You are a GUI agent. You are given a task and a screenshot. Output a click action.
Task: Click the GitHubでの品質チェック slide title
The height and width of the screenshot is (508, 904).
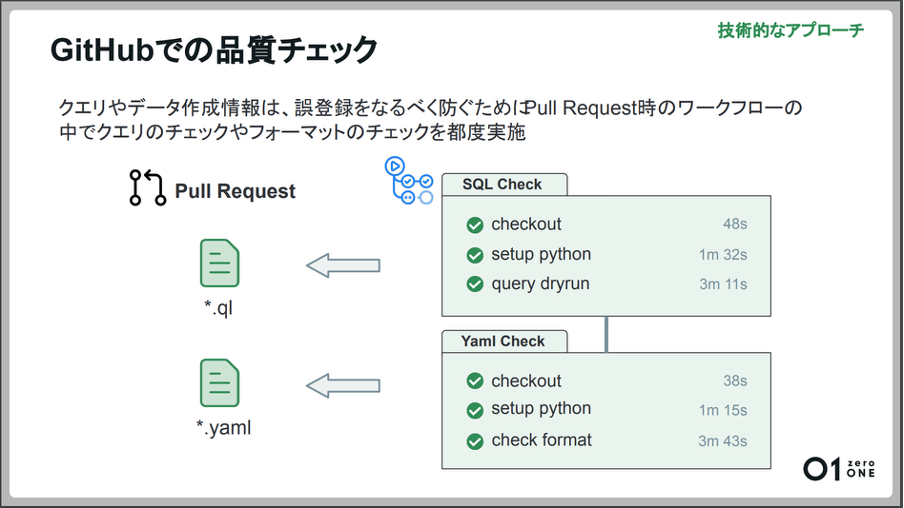[214, 49]
